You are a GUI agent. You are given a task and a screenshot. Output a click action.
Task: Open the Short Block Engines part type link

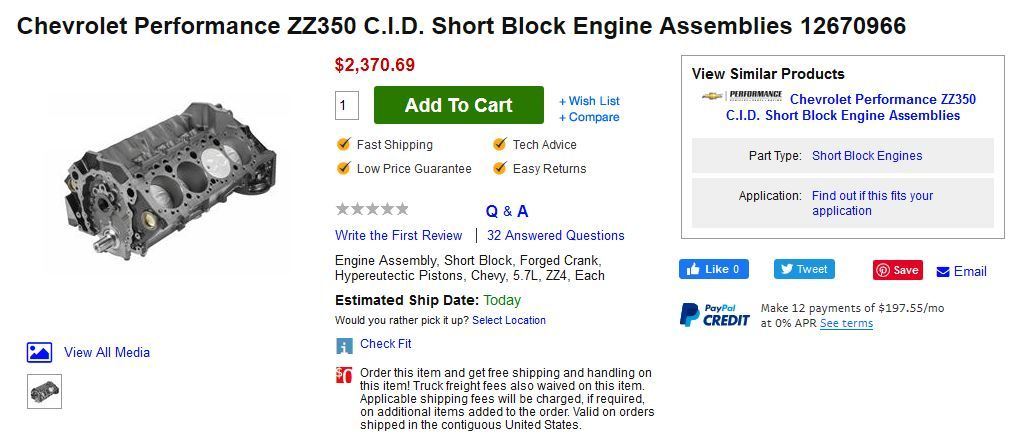coord(866,156)
